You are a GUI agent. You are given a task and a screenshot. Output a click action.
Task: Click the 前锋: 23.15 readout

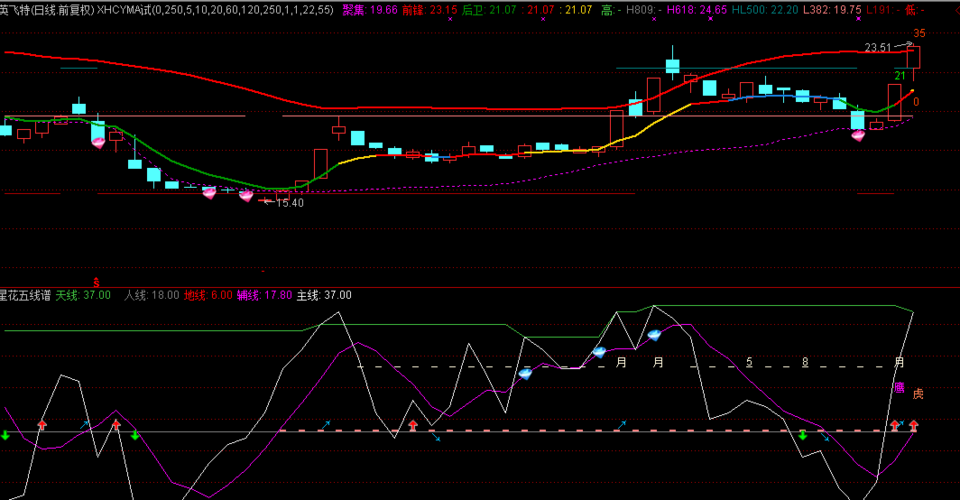429,10
